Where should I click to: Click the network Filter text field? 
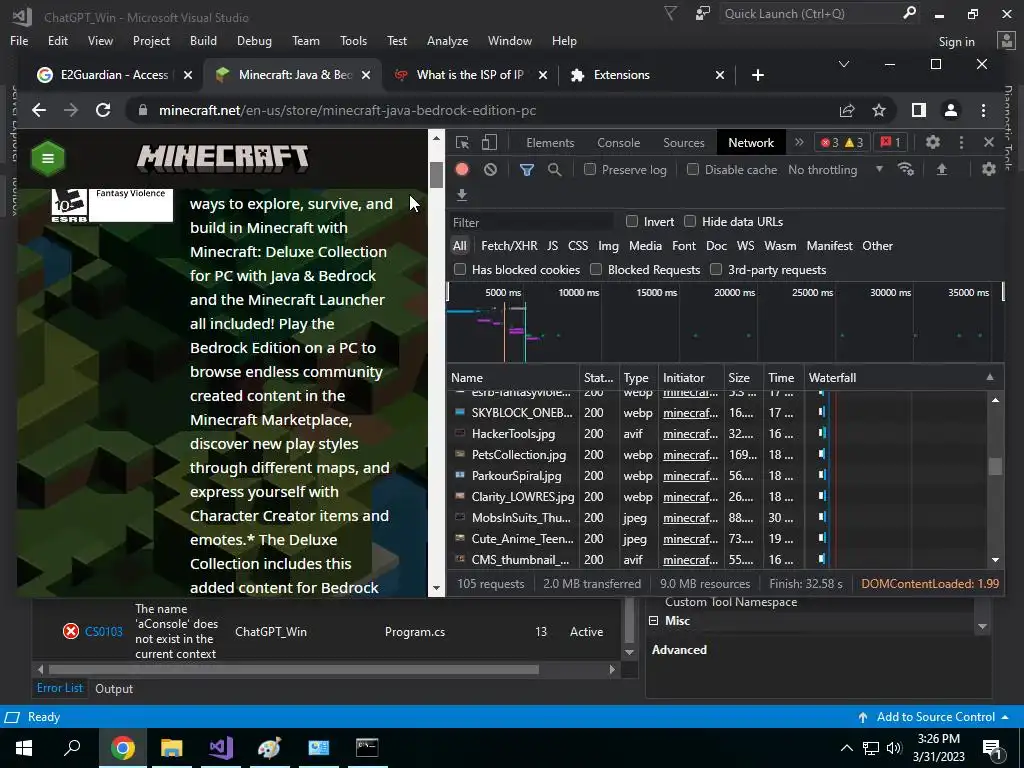tap(531, 222)
